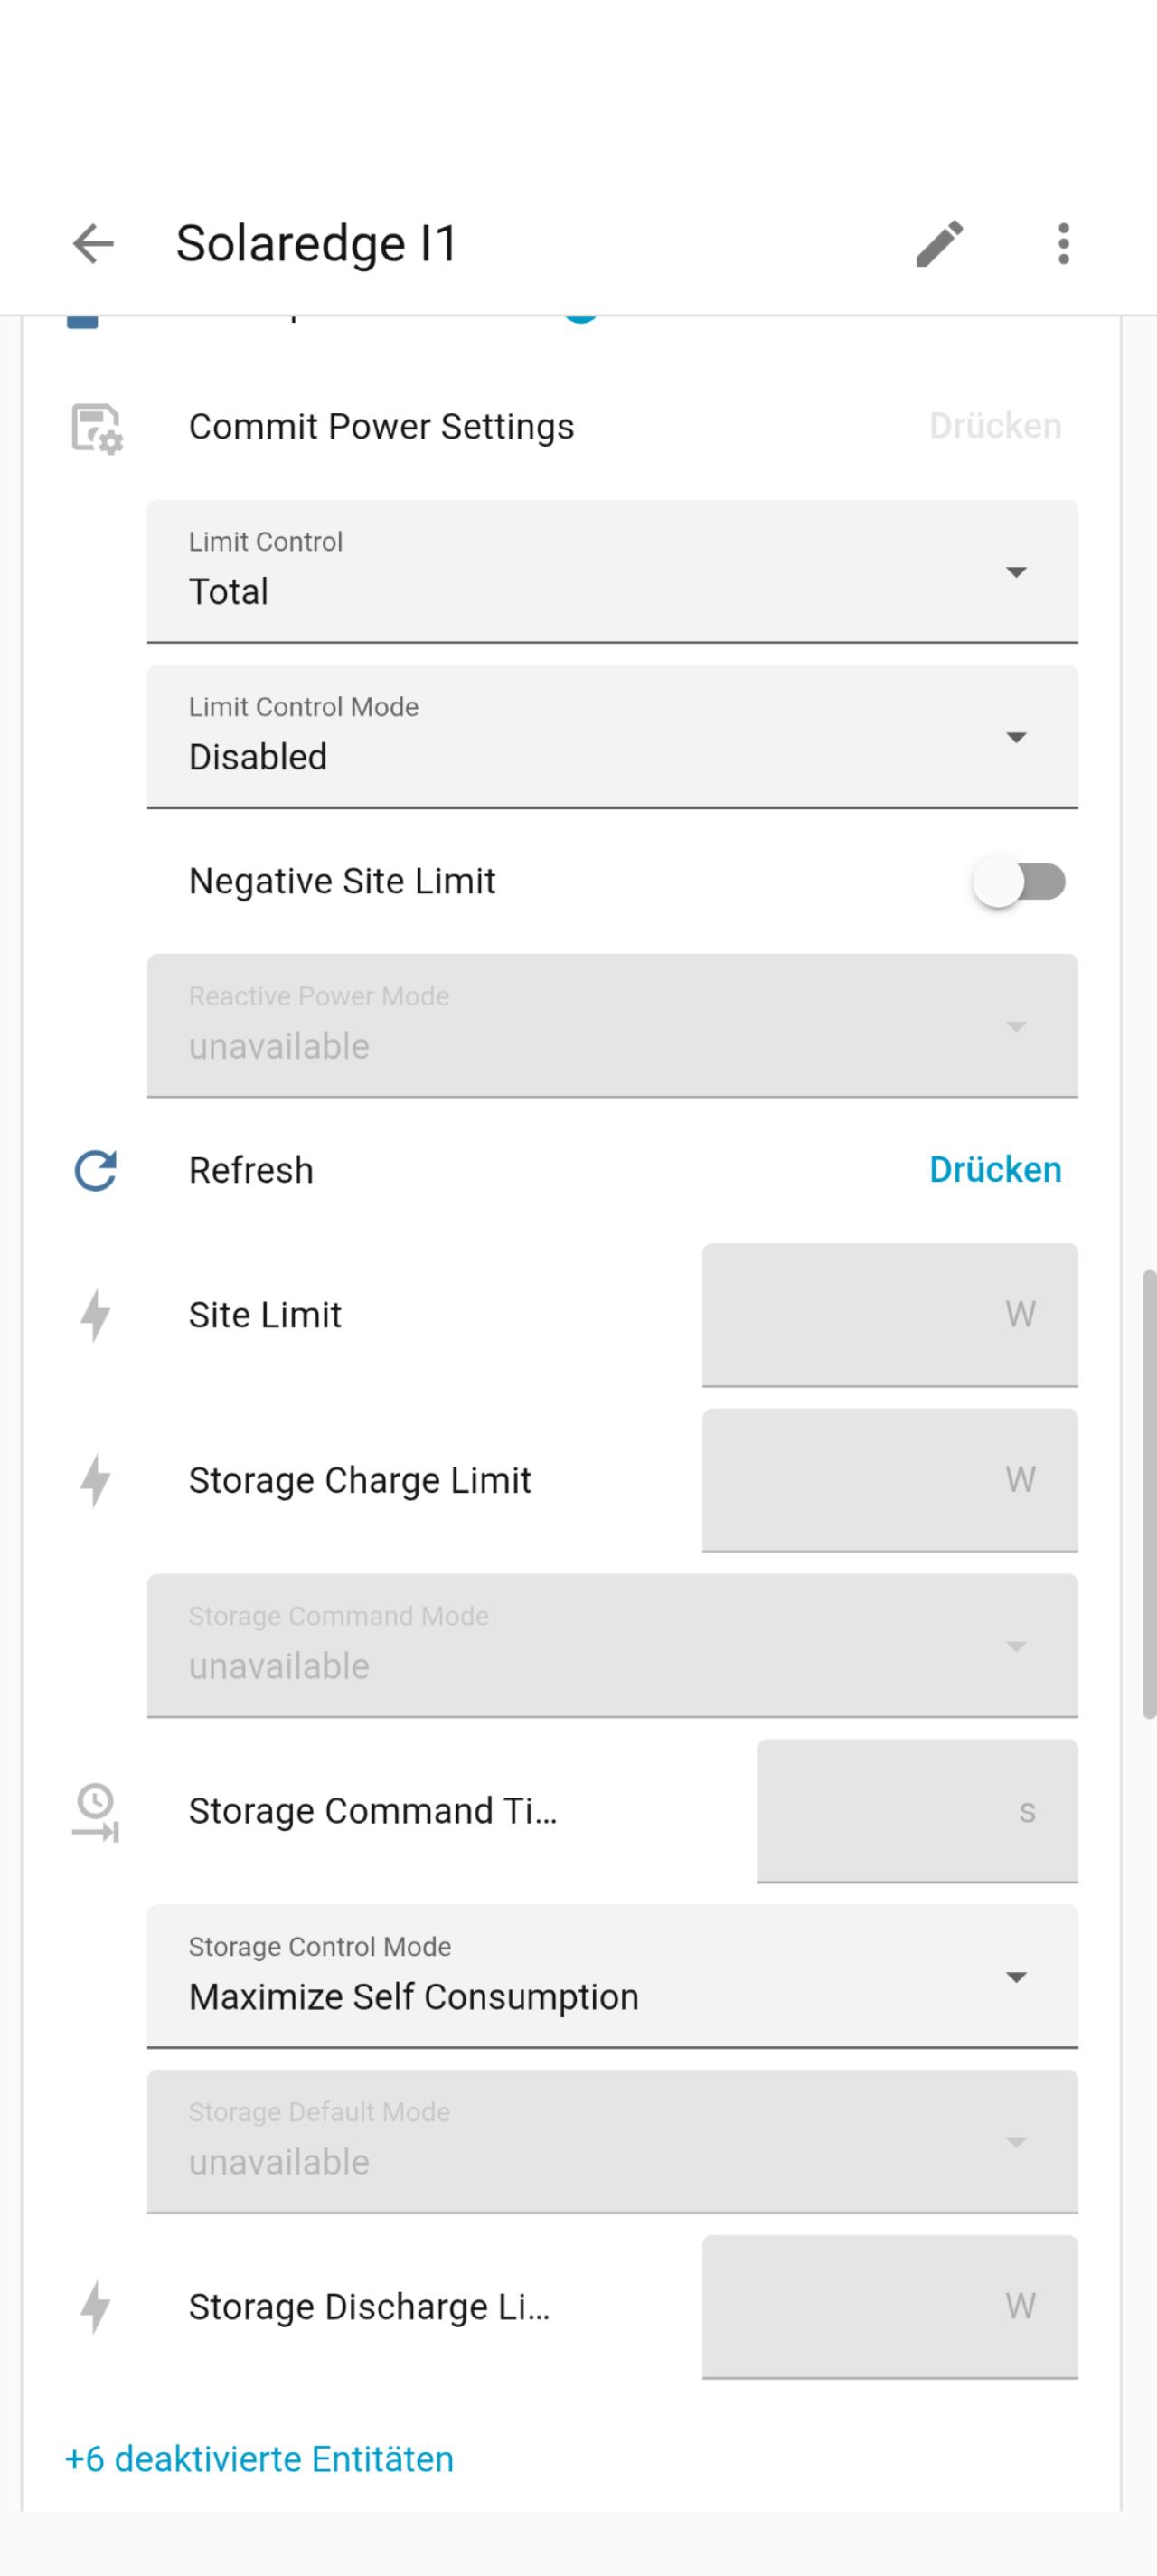This screenshot has height=2576, width=1157.
Task: Click the Reactive Power Mode dropdown
Action: click(x=612, y=1026)
